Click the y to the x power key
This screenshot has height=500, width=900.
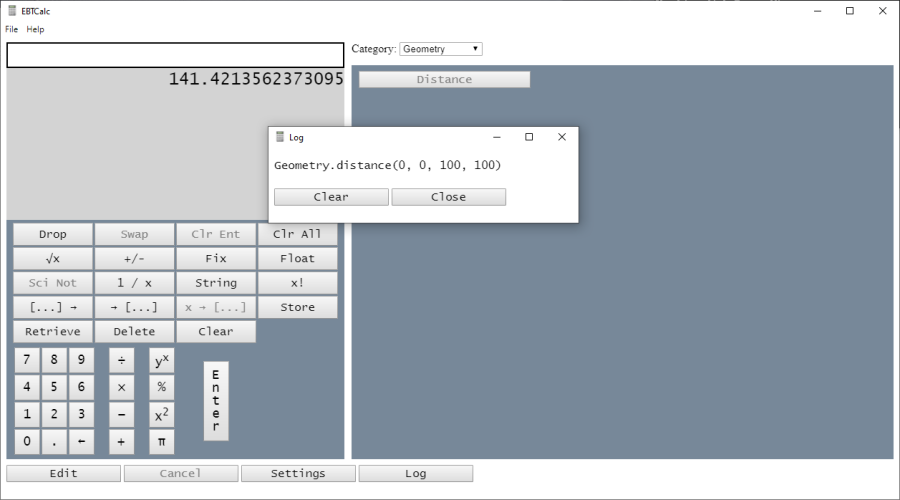(x=161, y=360)
